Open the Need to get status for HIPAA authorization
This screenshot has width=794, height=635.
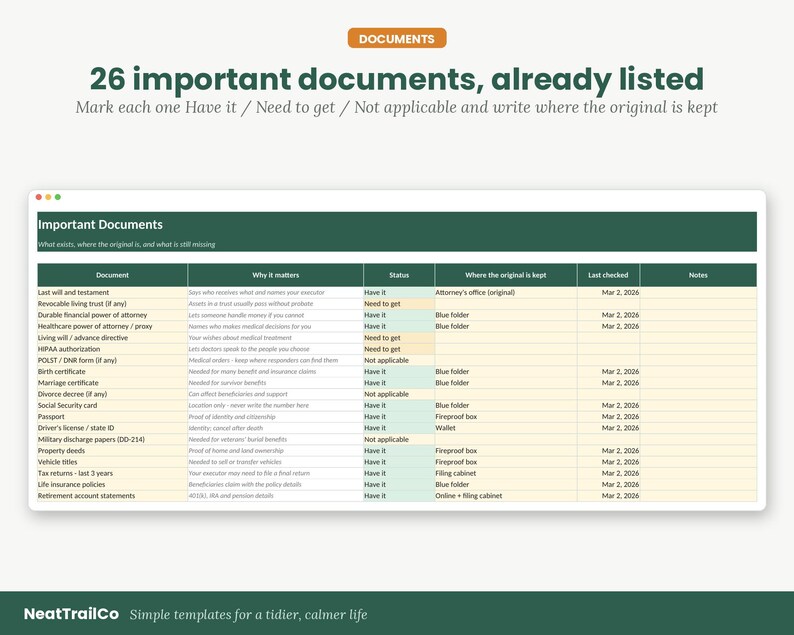click(399, 349)
